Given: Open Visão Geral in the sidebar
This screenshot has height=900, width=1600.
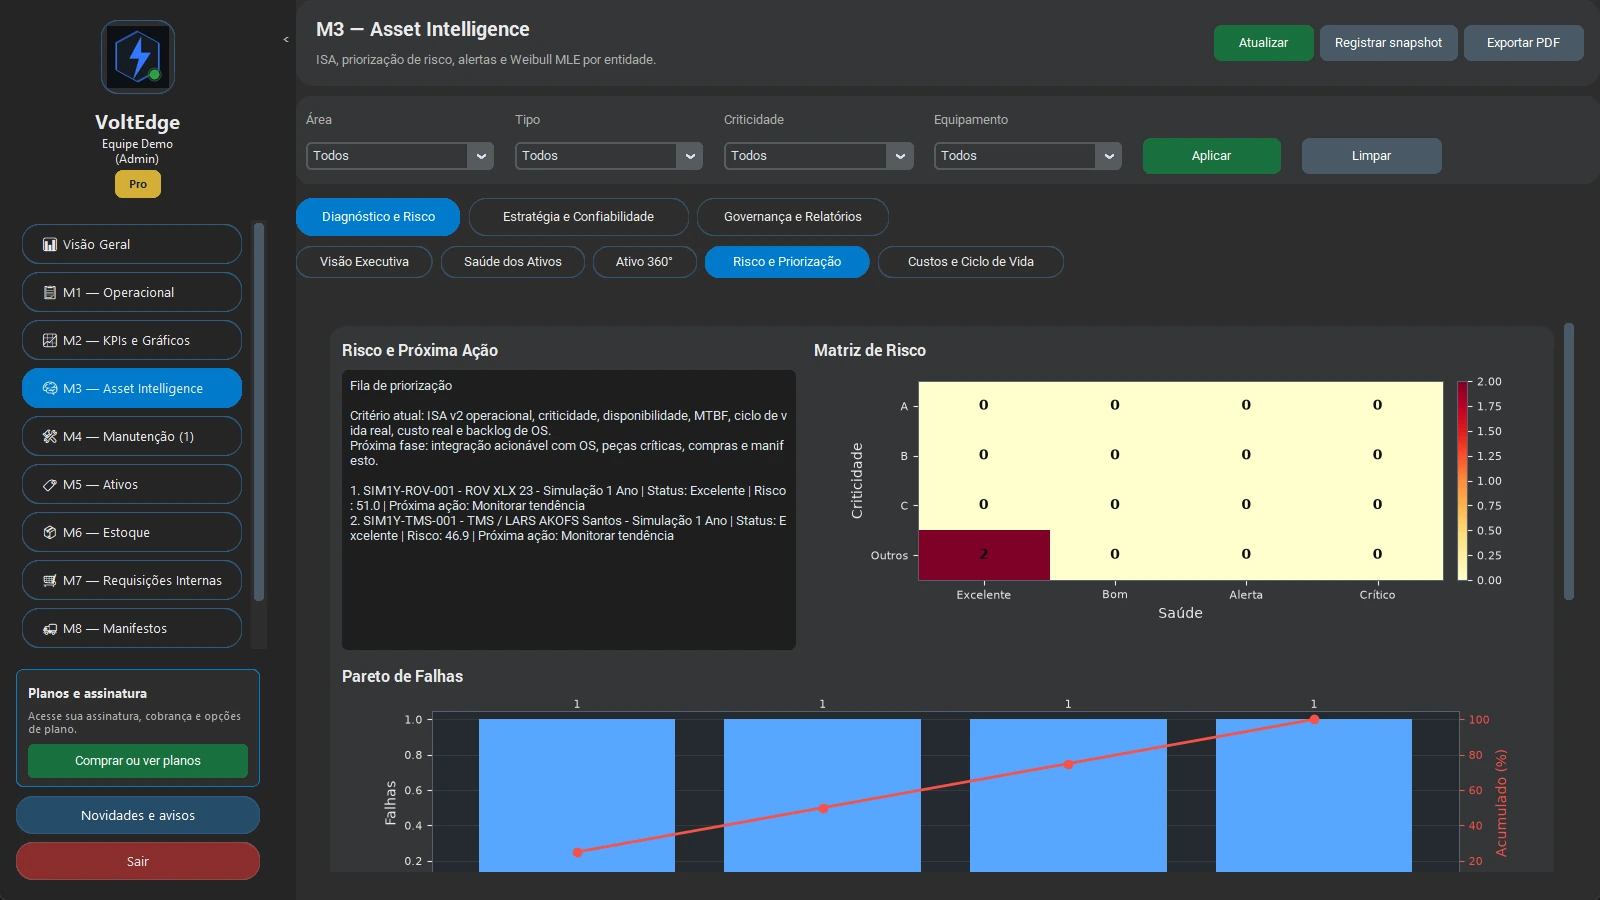Looking at the screenshot, I should coord(132,244).
